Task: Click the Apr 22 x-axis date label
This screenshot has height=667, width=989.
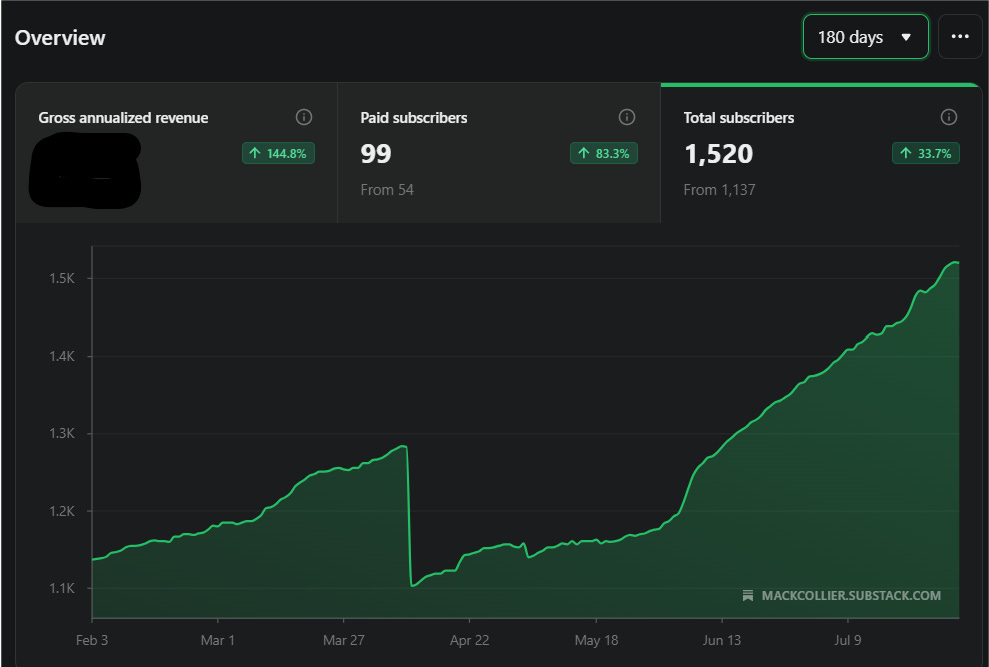Action: (x=469, y=640)
